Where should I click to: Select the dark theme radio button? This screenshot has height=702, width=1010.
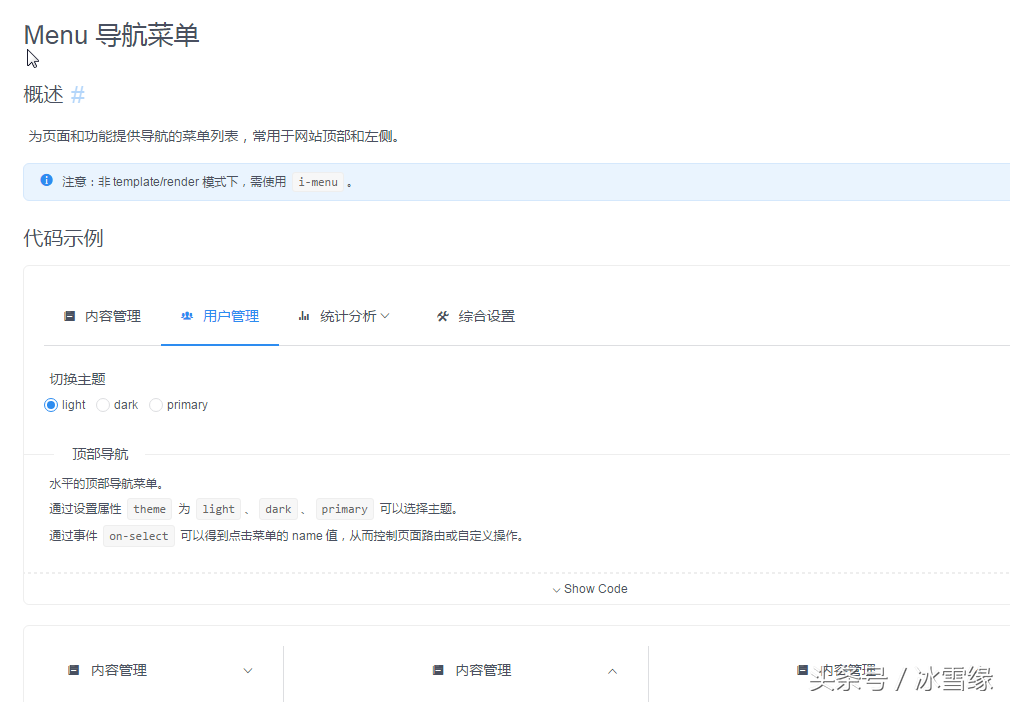pyautogui.click(x=103, y=405)
